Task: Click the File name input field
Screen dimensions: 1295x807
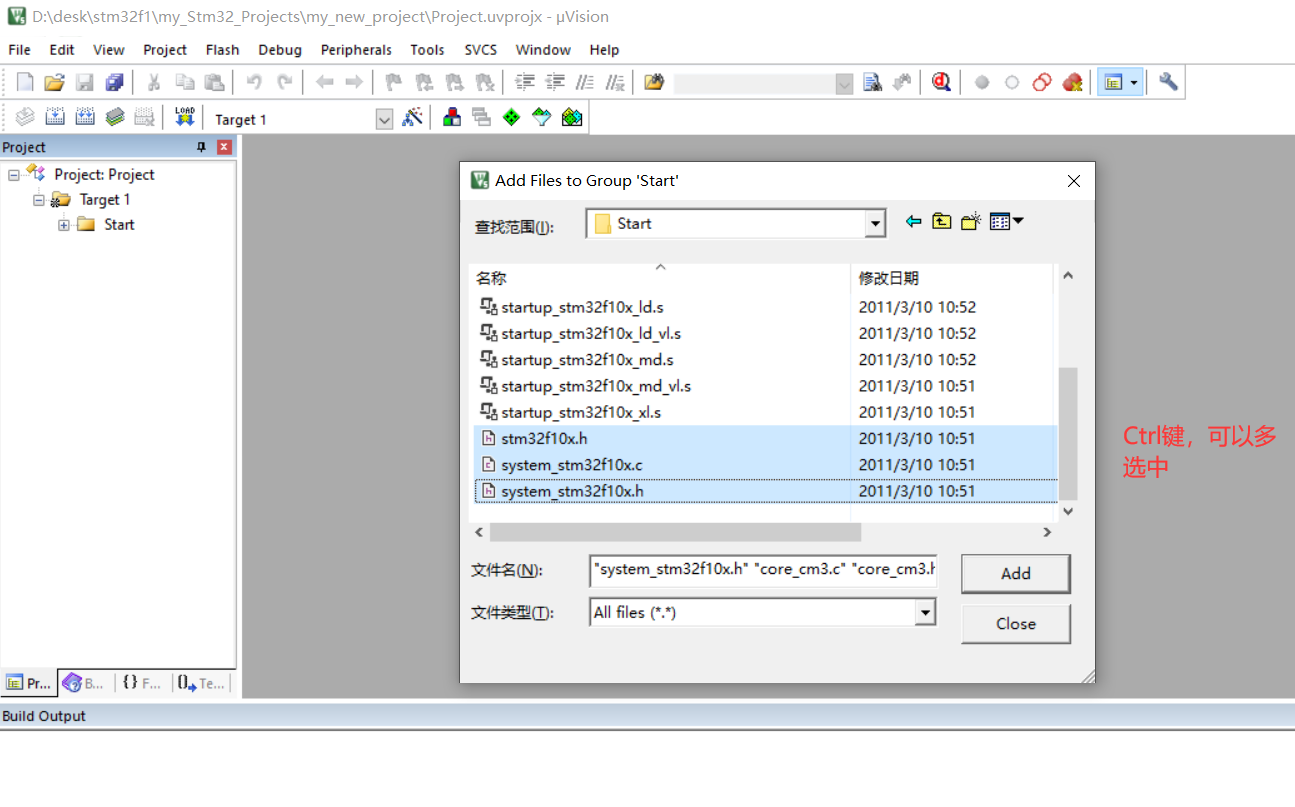Action: pos(763,570)
